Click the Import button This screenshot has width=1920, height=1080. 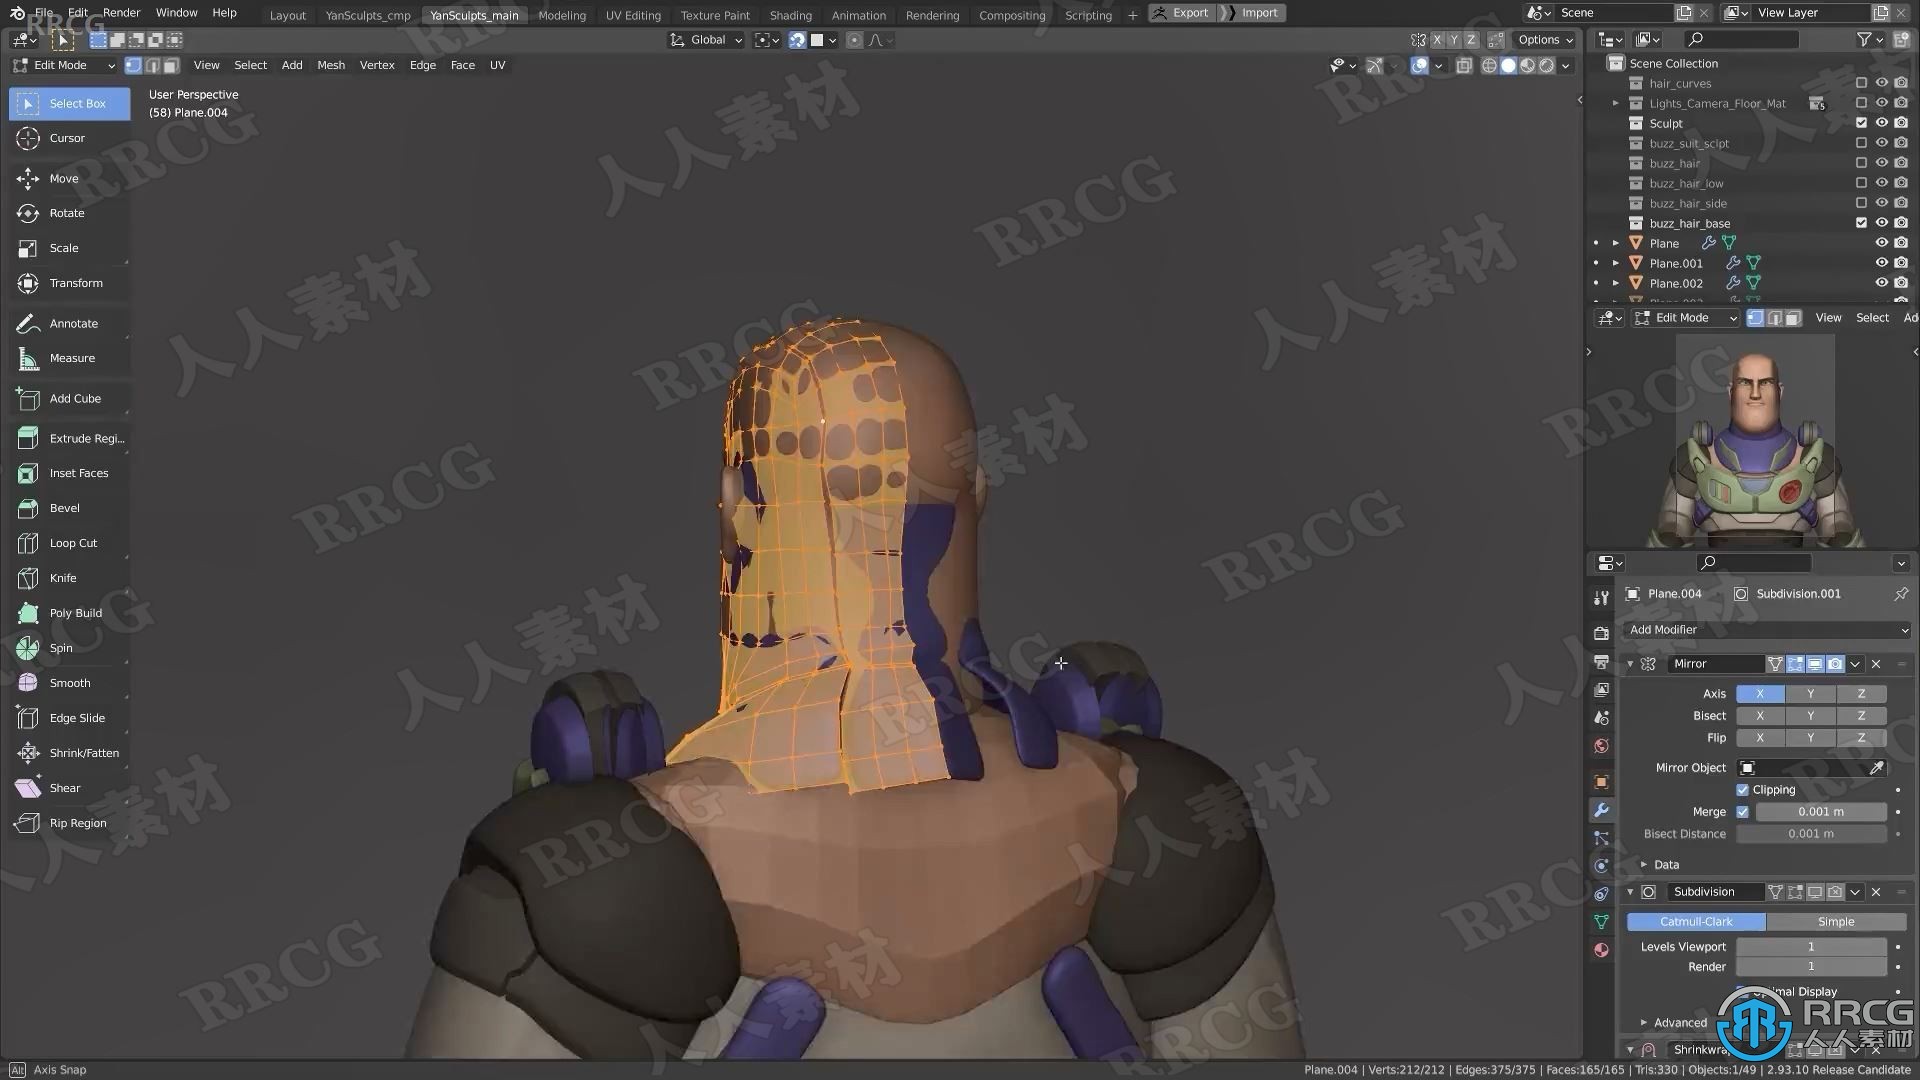(1252, 13)
